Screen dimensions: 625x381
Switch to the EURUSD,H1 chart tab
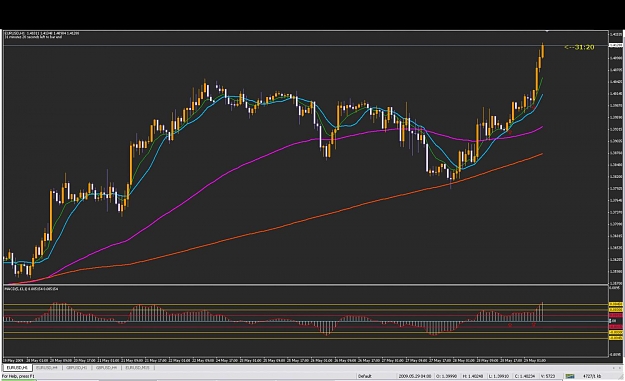coord(17,367)
